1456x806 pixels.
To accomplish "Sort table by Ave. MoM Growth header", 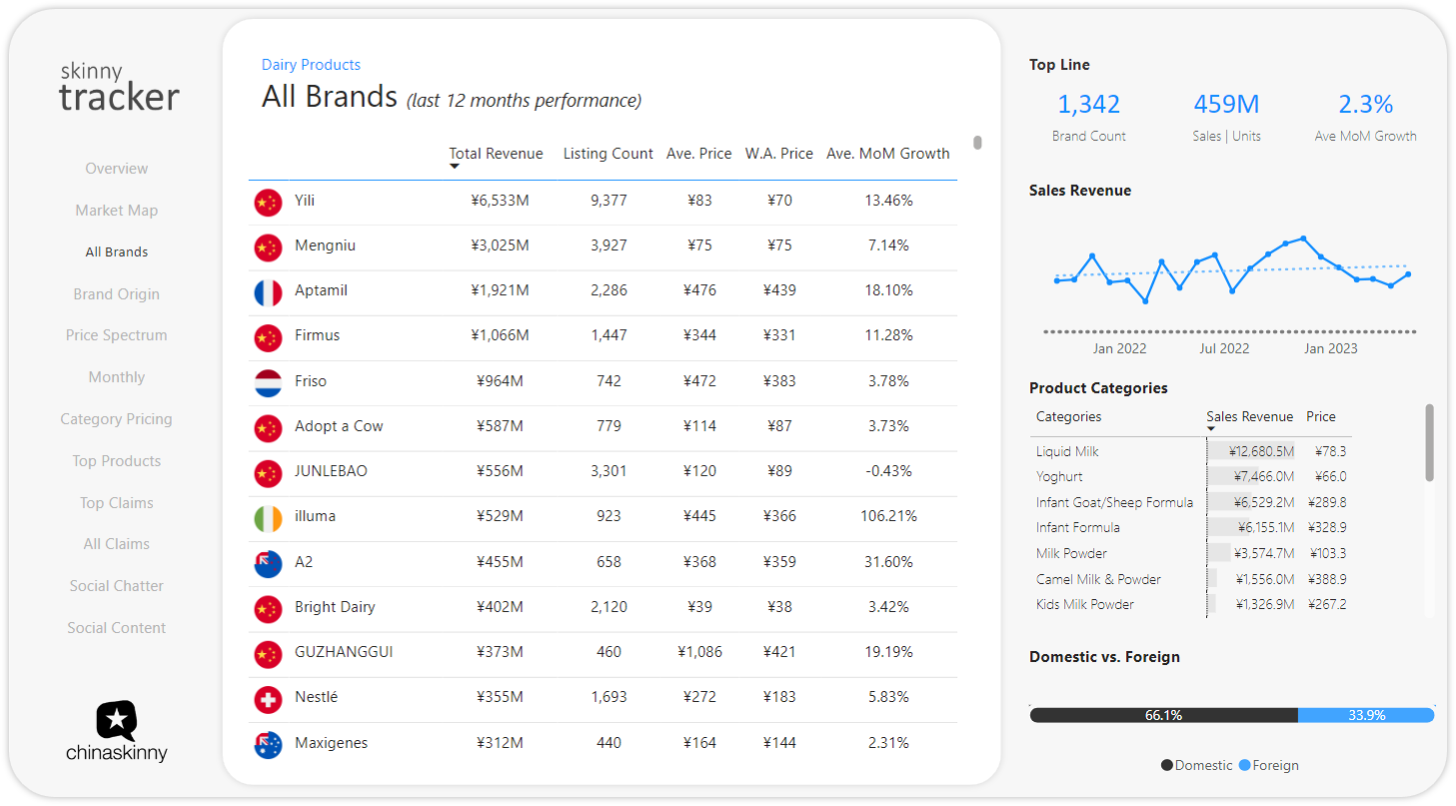I will click(888, 154).
